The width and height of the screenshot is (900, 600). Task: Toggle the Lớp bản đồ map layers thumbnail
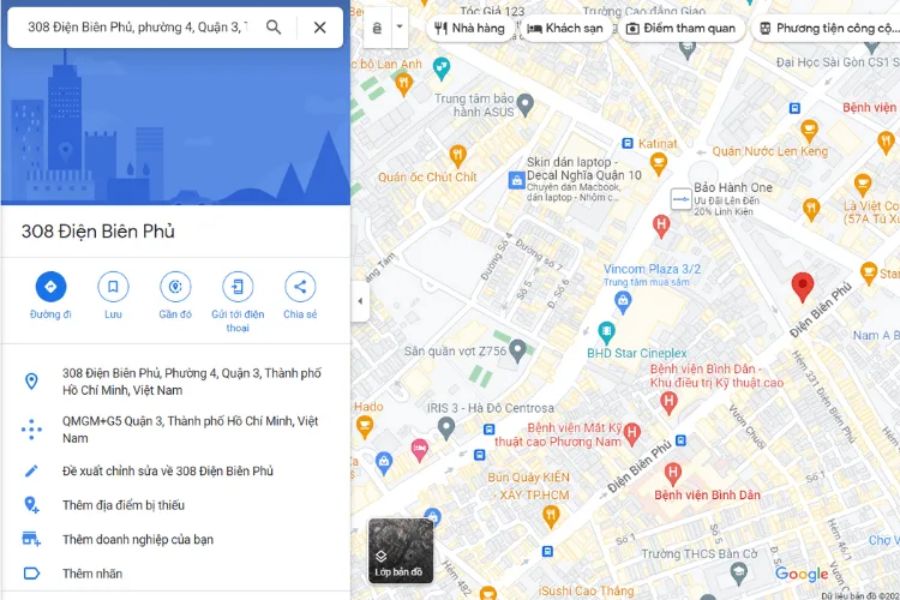click(401, 550)
